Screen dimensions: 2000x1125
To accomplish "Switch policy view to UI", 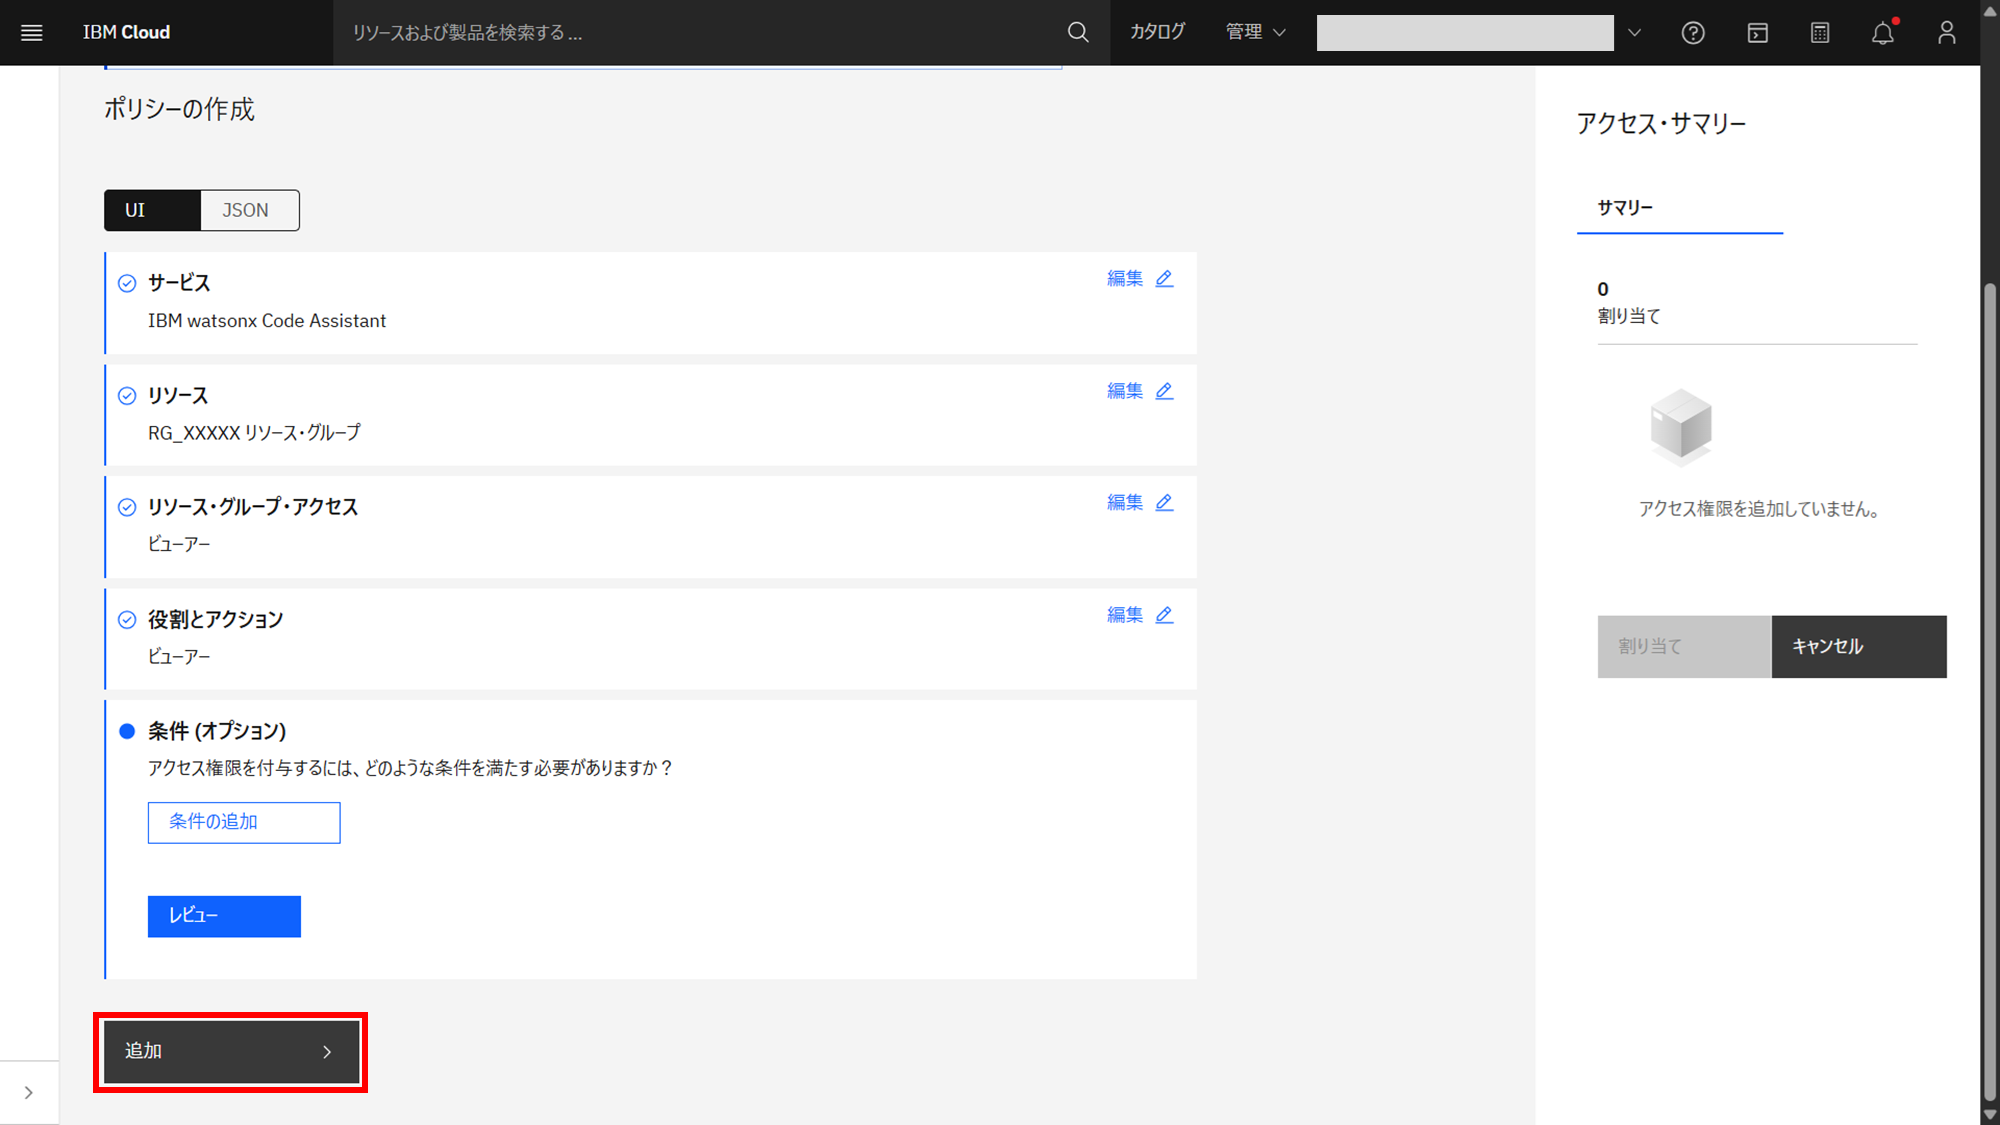I will click(152, 210).
